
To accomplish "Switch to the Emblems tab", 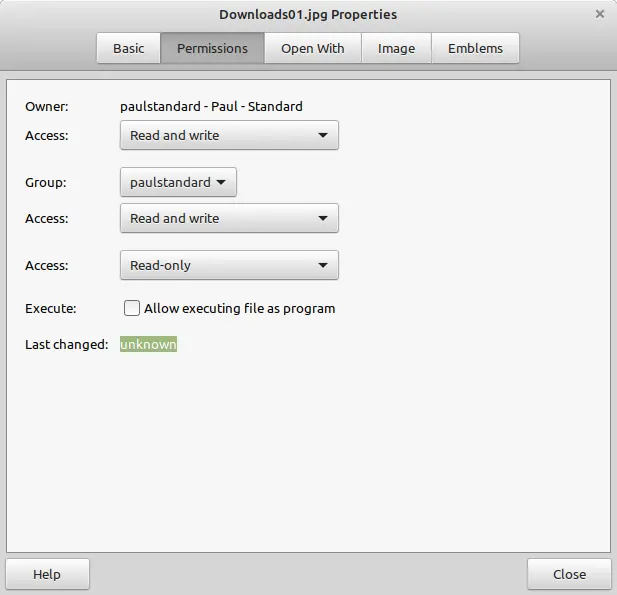I will [475, 48].
